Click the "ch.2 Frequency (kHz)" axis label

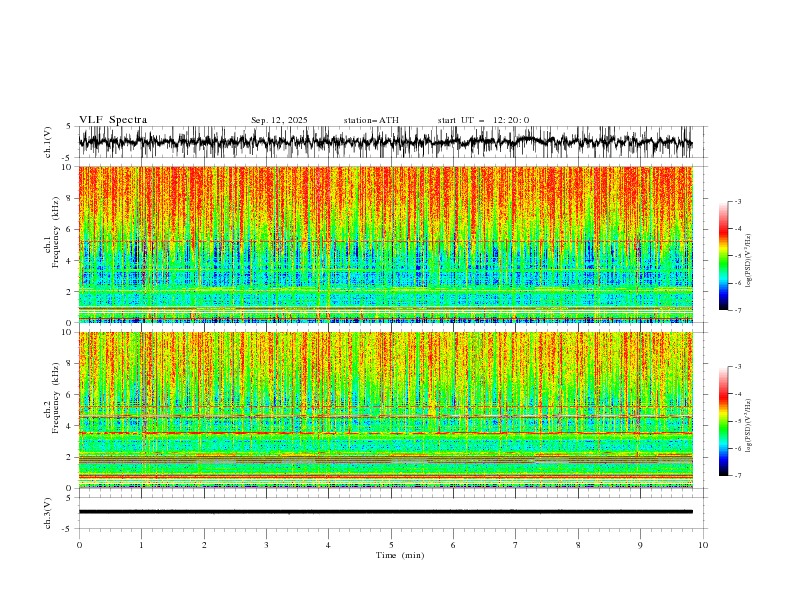(x=52, y=398)
